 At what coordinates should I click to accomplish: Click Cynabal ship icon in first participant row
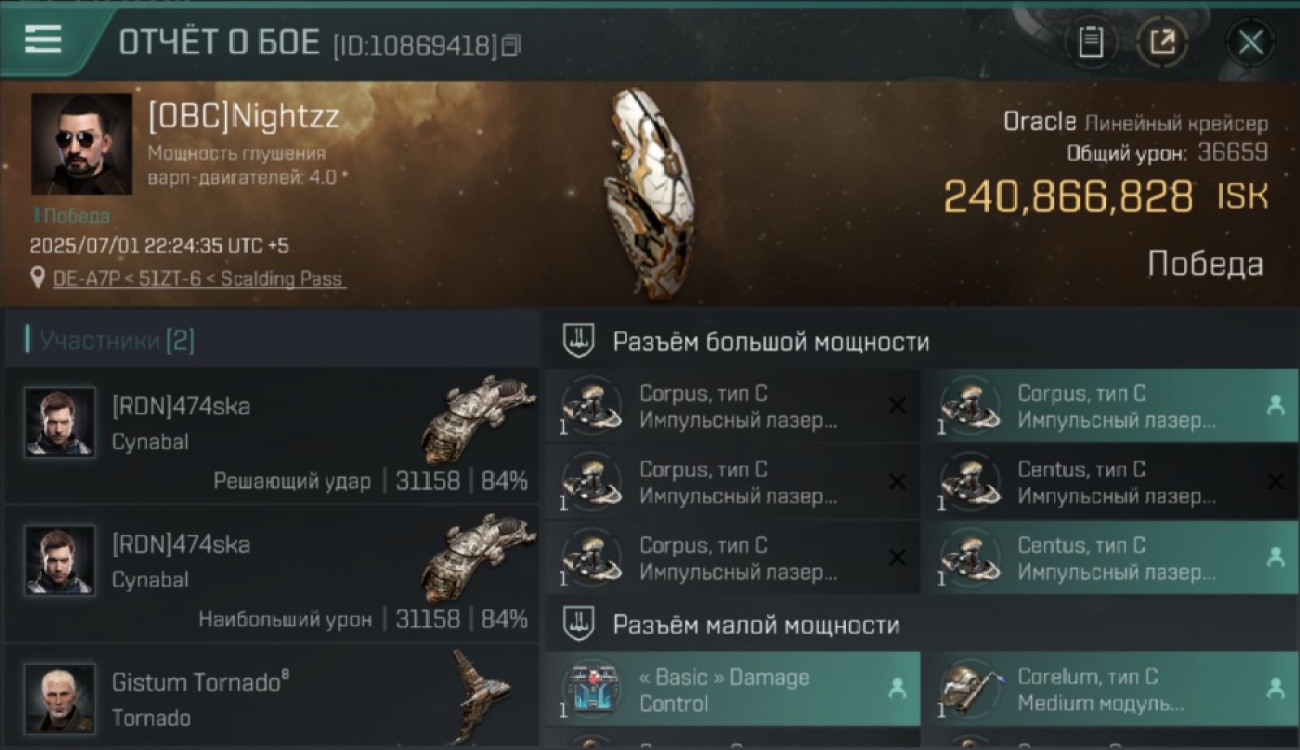478,419
